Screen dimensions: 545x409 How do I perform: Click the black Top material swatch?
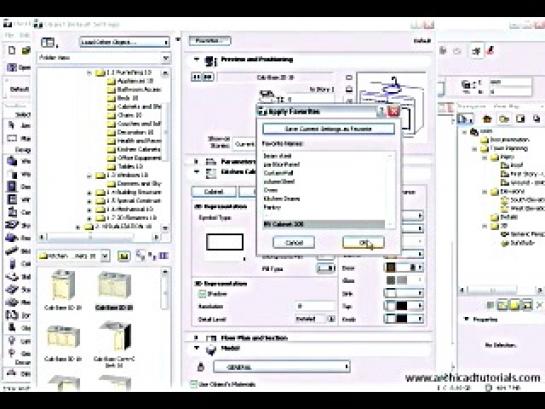pyautogui.click(x=402, y=306)
